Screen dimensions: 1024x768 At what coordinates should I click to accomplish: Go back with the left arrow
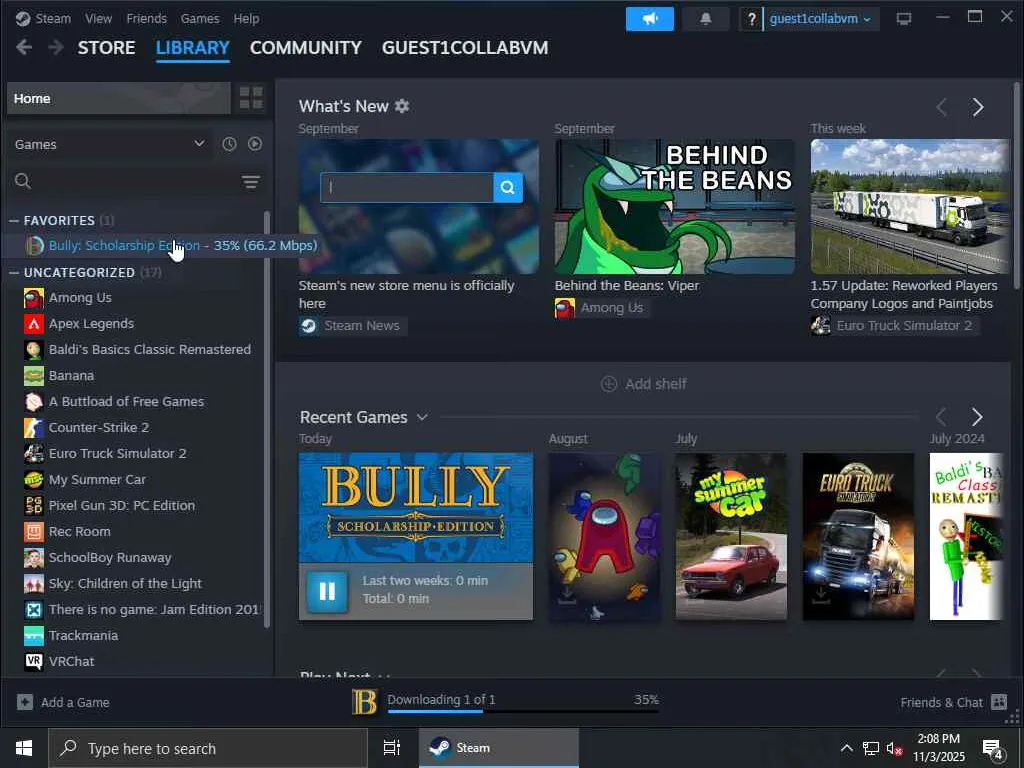click(x=24, y=48)
